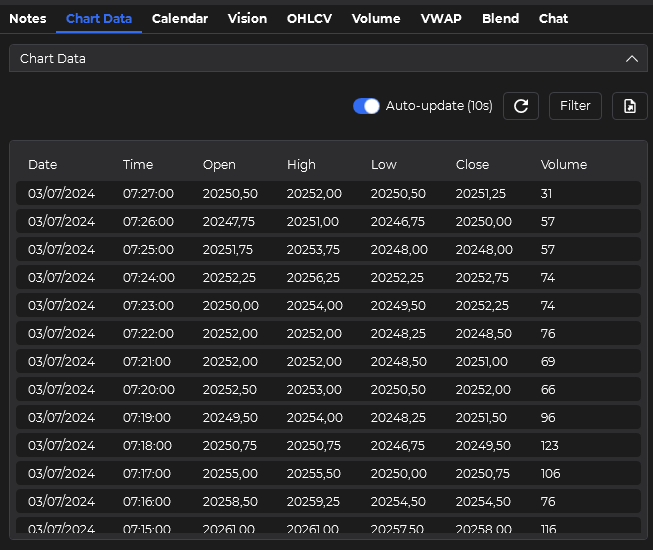The image size is (653, 550).
Task: Click the 07:17:00 time cell
Action: point(147,473)
